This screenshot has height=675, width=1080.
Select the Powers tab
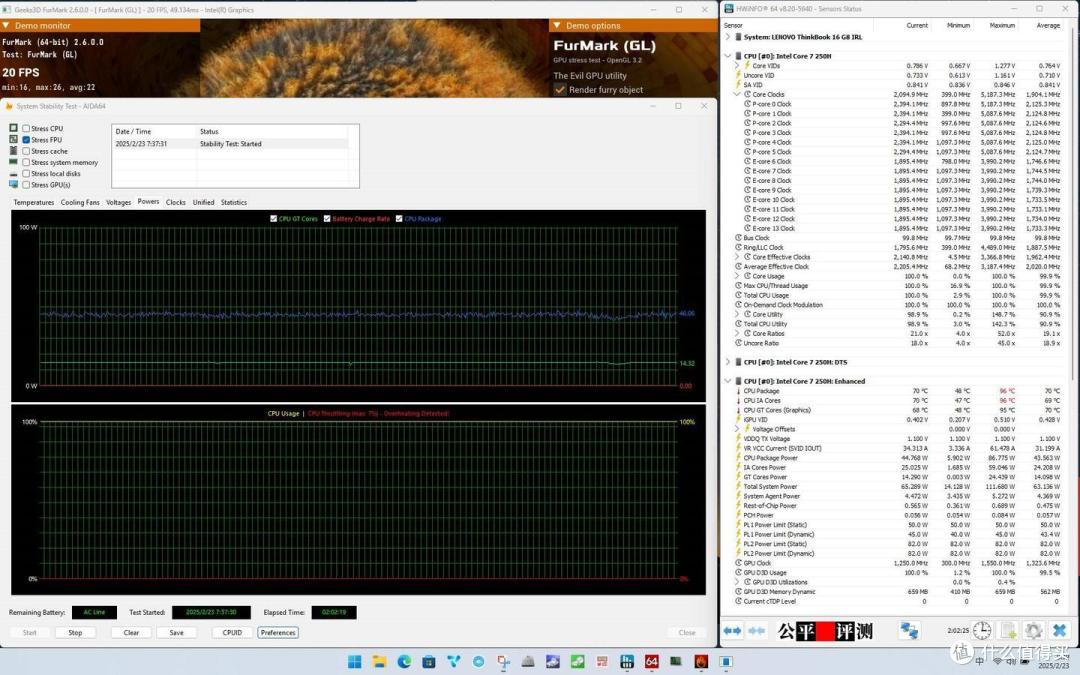148,202
